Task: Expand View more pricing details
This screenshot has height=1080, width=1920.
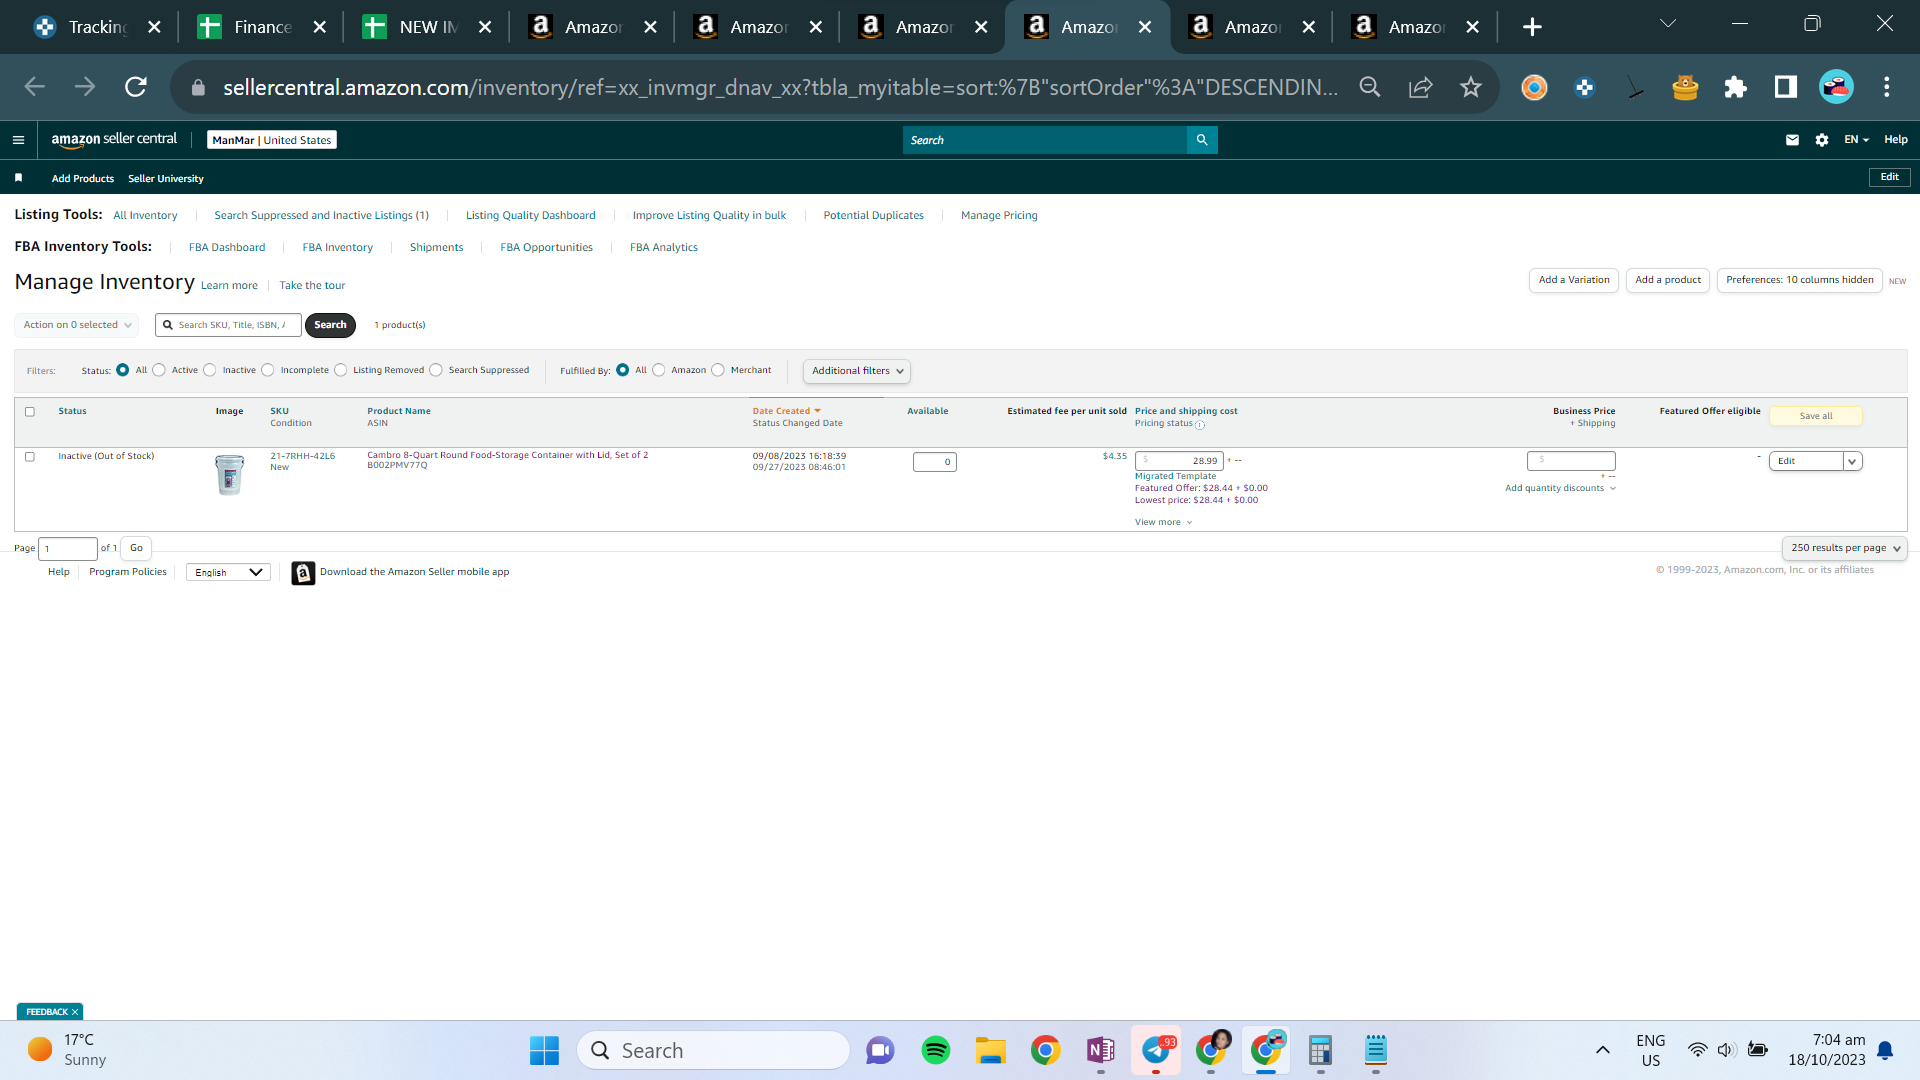Action: click(1163, 522)
